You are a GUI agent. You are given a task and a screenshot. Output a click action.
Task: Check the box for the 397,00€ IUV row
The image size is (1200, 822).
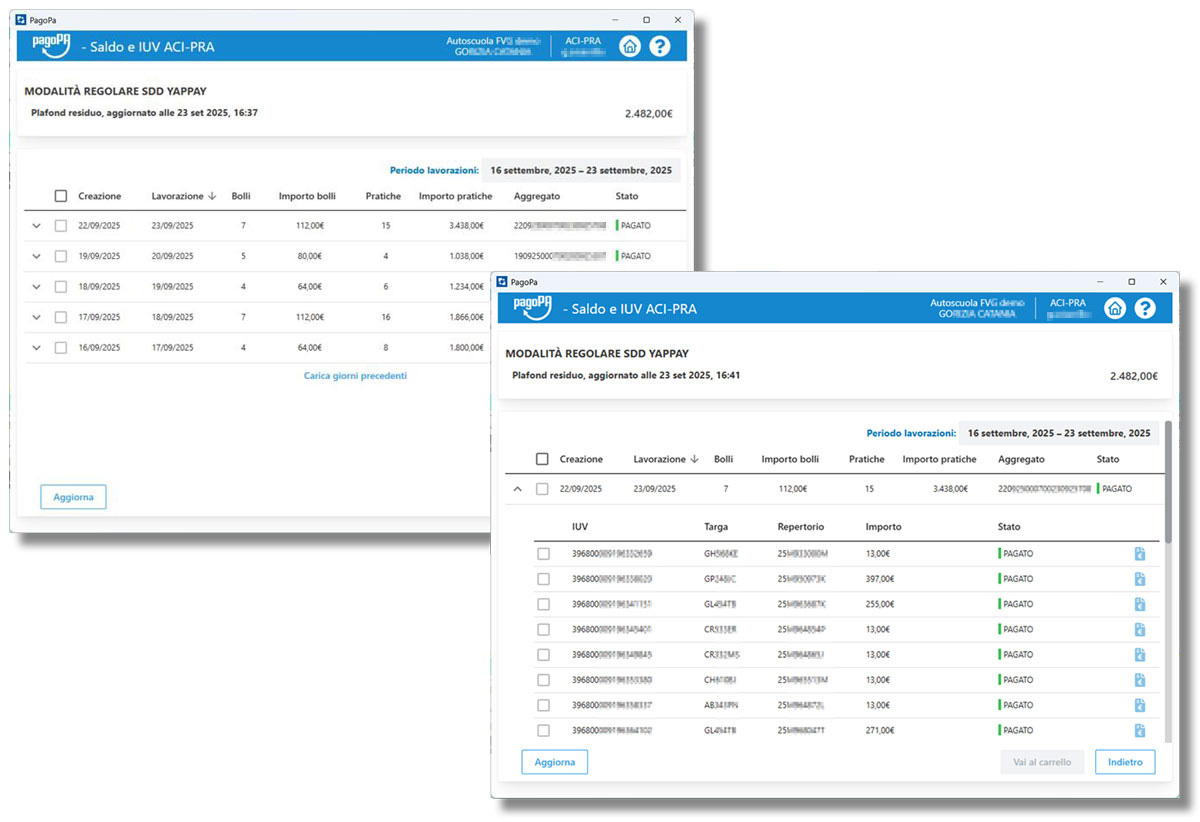pos(543,579)
